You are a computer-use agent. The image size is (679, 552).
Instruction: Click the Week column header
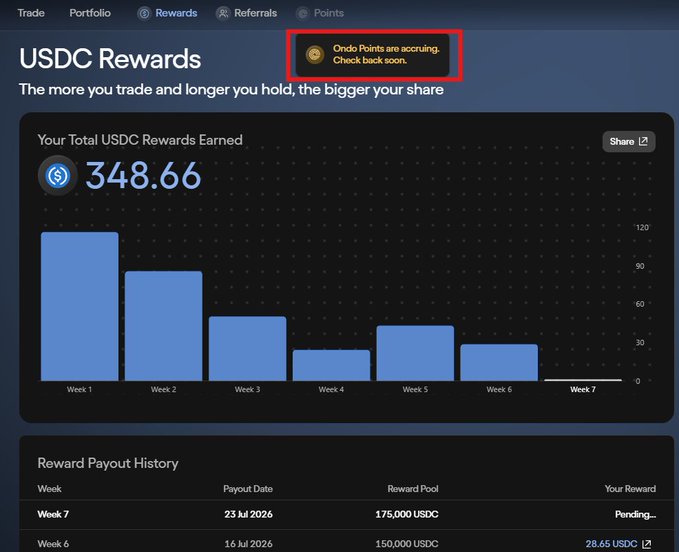[x=49, y=489]
